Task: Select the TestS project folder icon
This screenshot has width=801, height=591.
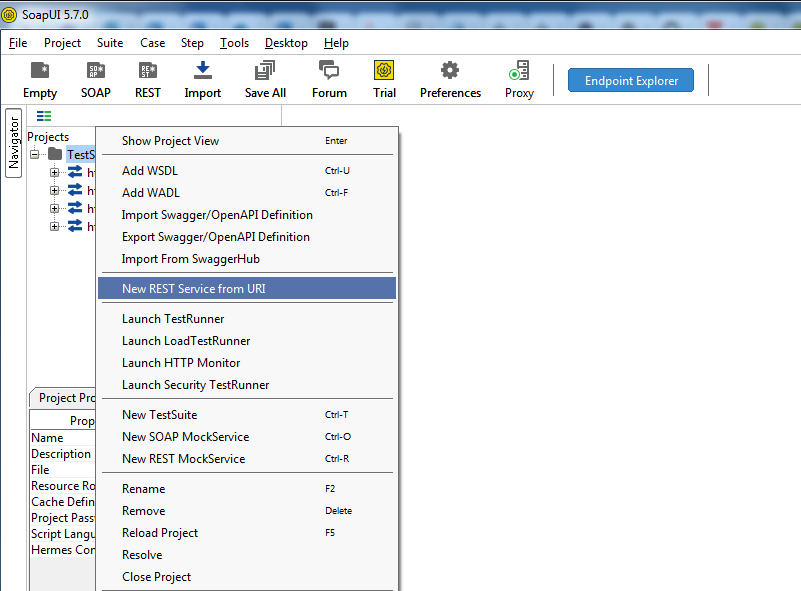Action: click(55, 154)
